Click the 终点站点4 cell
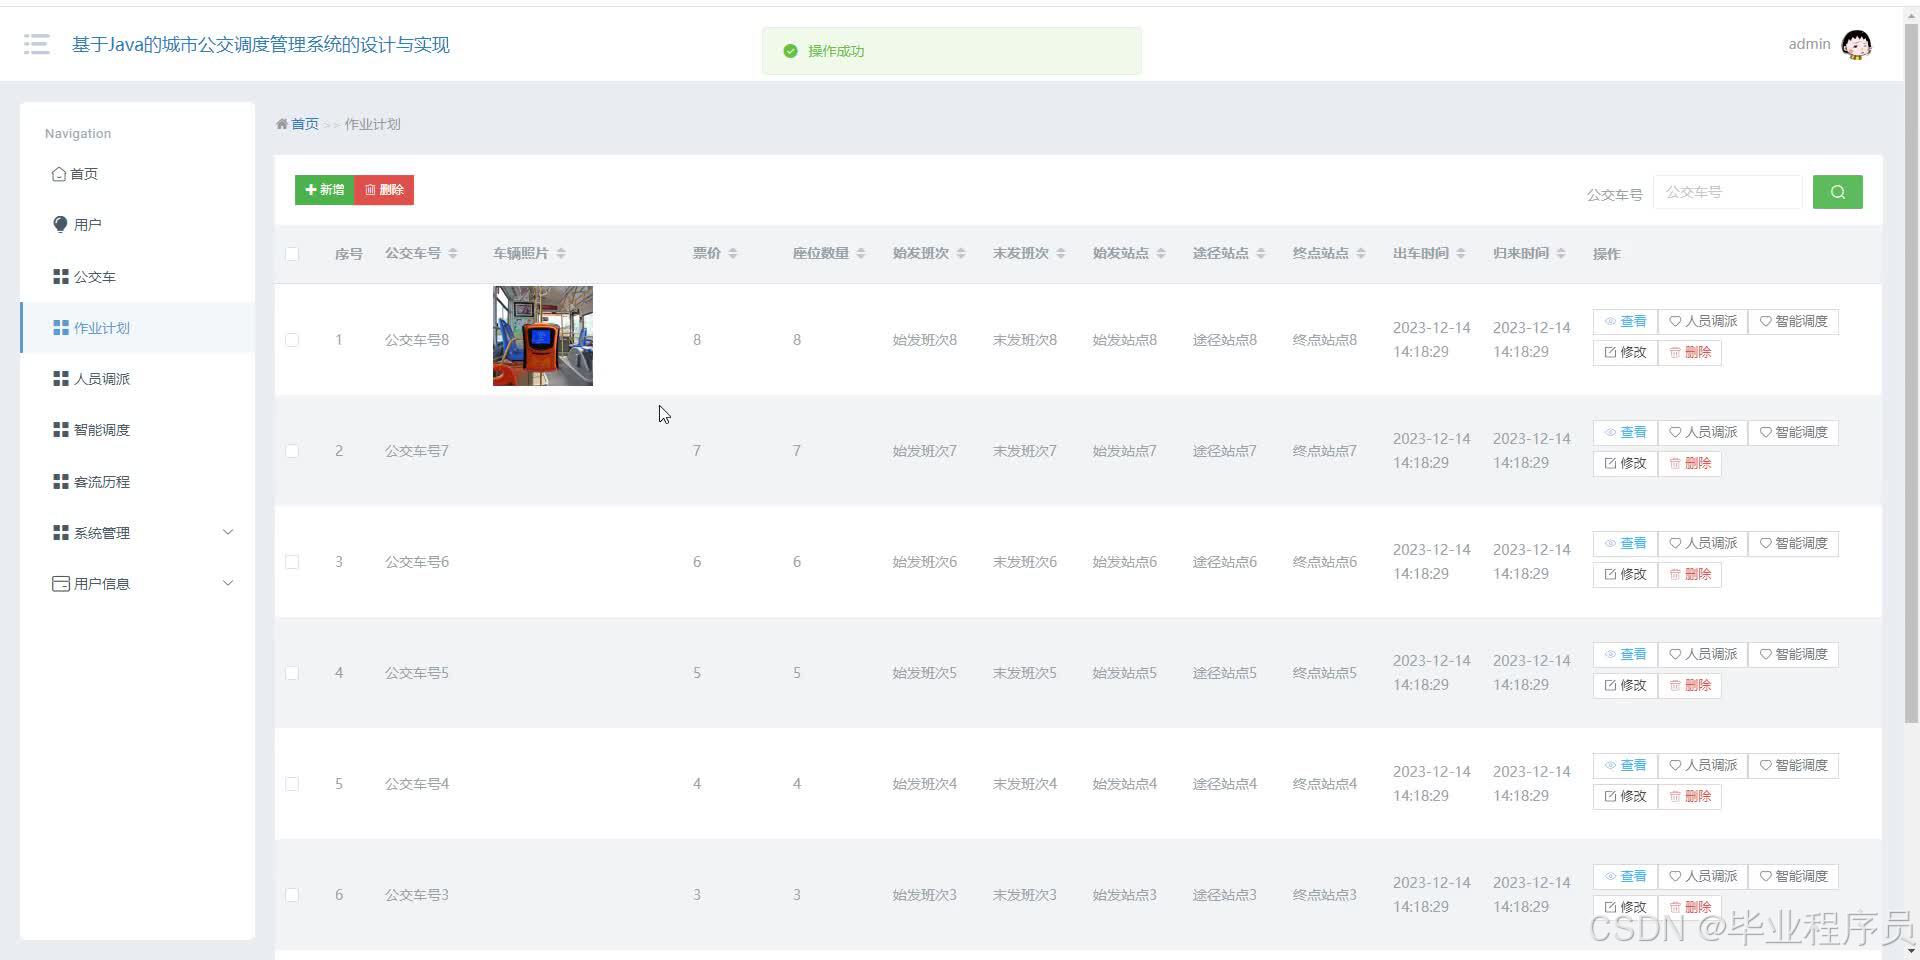Viewport: 1920px width, 960px height. pos(1325,784)
